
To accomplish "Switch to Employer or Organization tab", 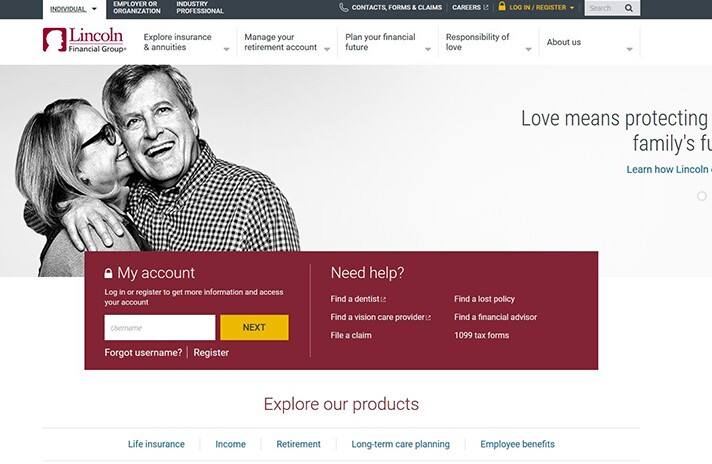I will point(135,8).
